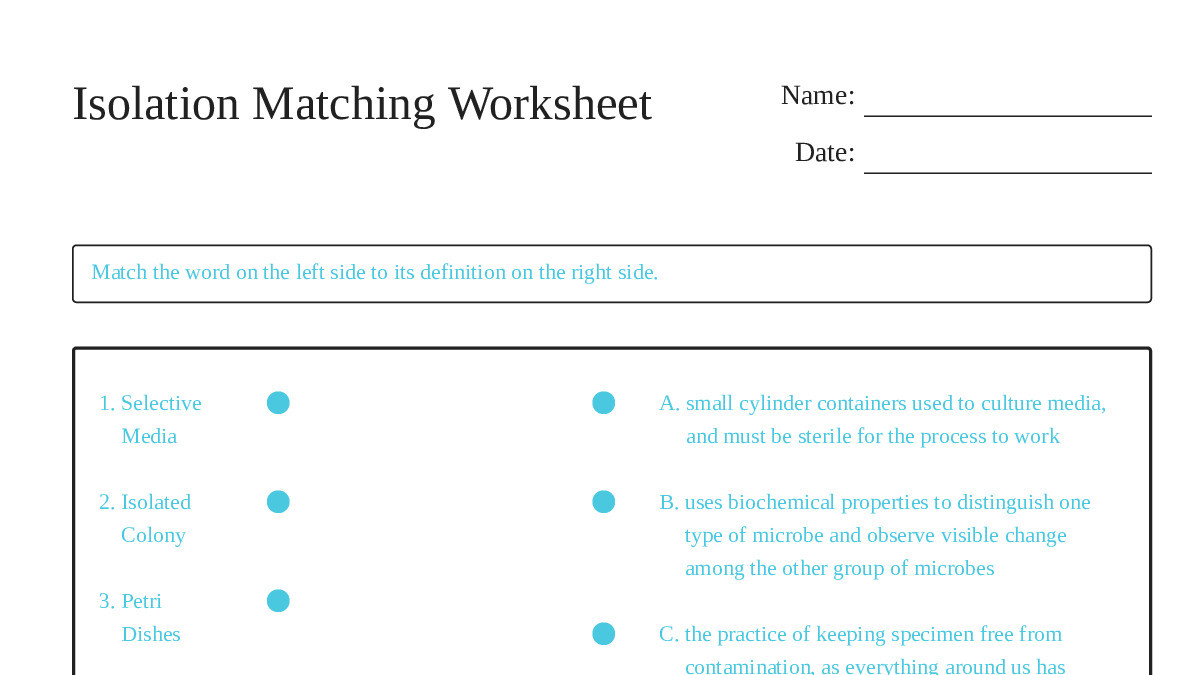Click the dot beside definition B
Screen dimensions: 1200x675
tap(603, 502)
